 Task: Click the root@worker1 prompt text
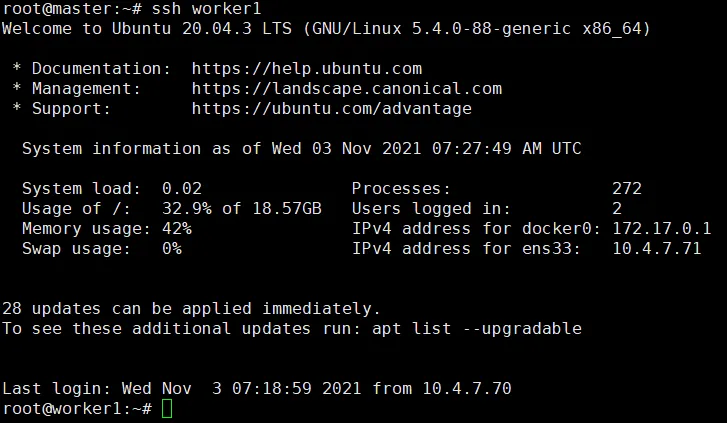tap(77, 409)
